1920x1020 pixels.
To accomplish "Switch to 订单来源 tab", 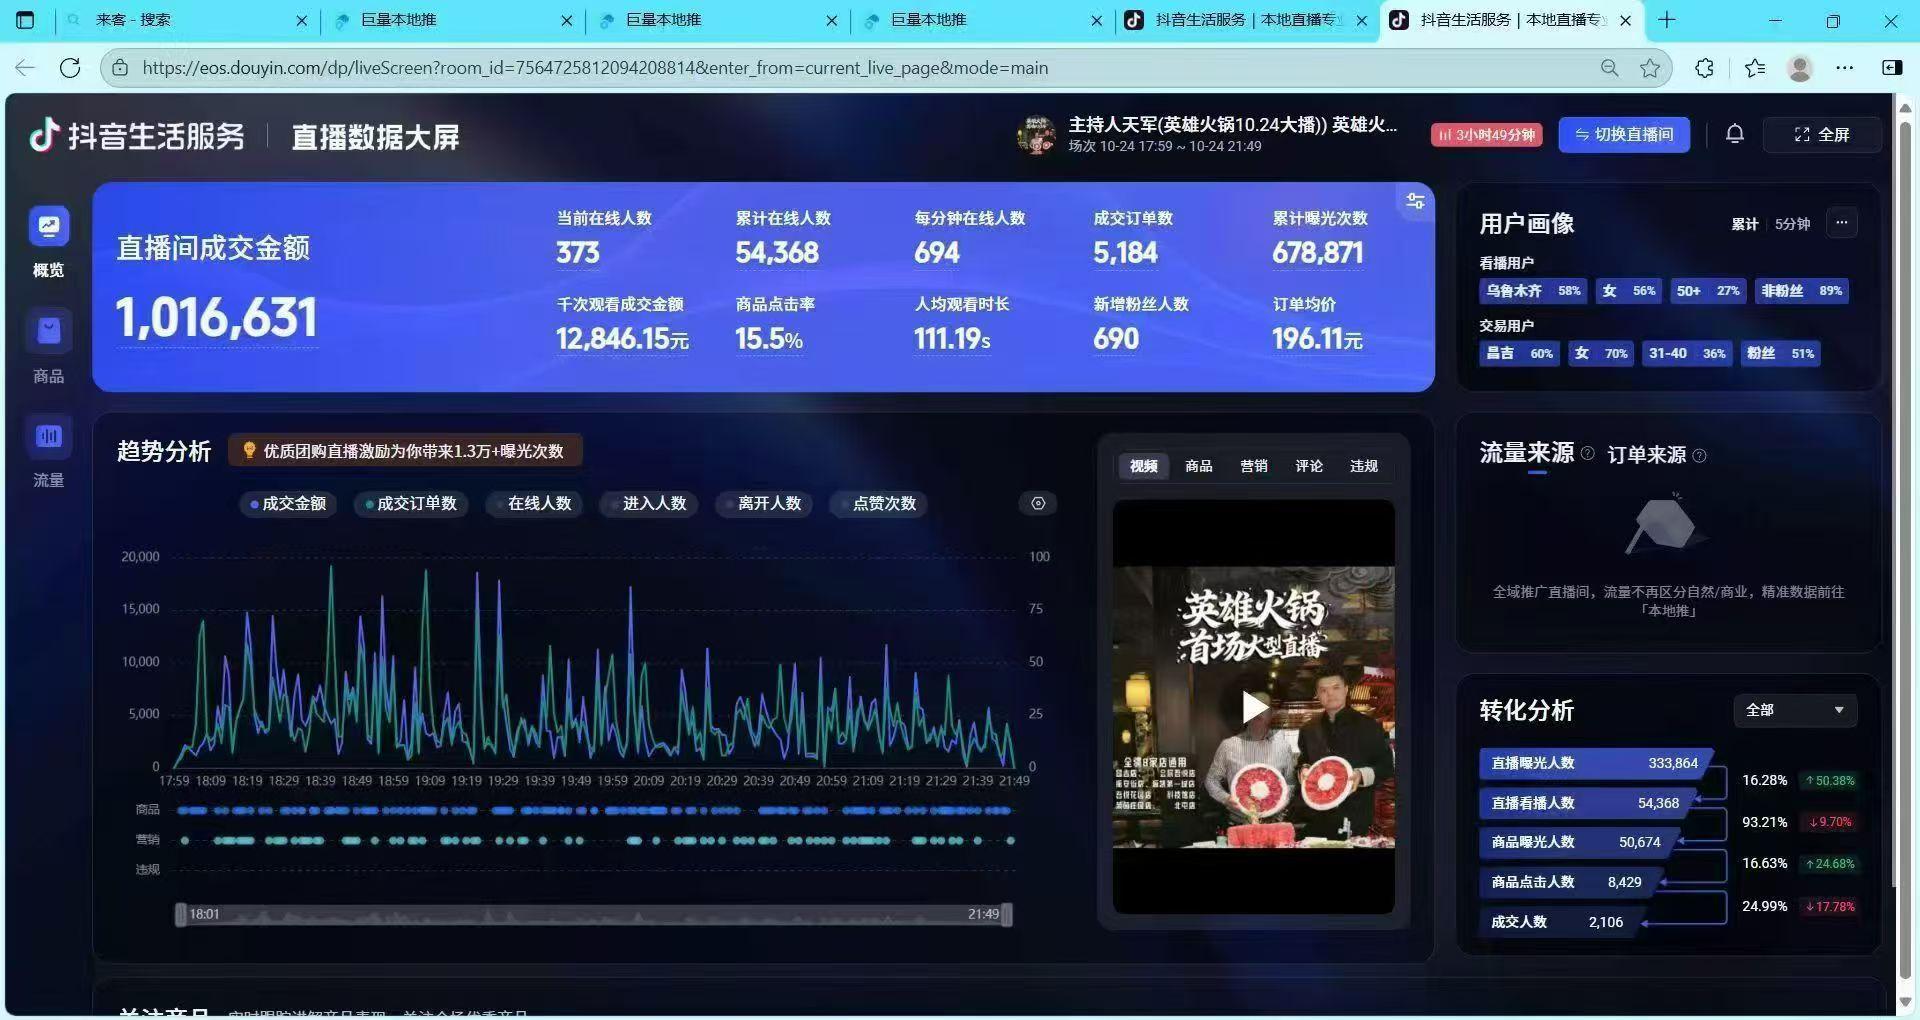I will click(1646, 455).
